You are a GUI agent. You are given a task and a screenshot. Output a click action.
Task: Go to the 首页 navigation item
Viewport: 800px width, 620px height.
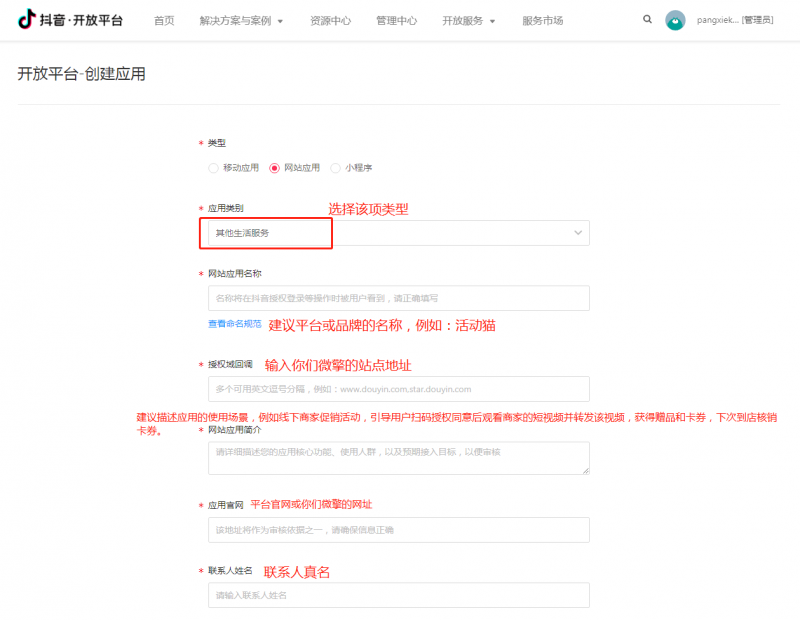click(164, 20)
